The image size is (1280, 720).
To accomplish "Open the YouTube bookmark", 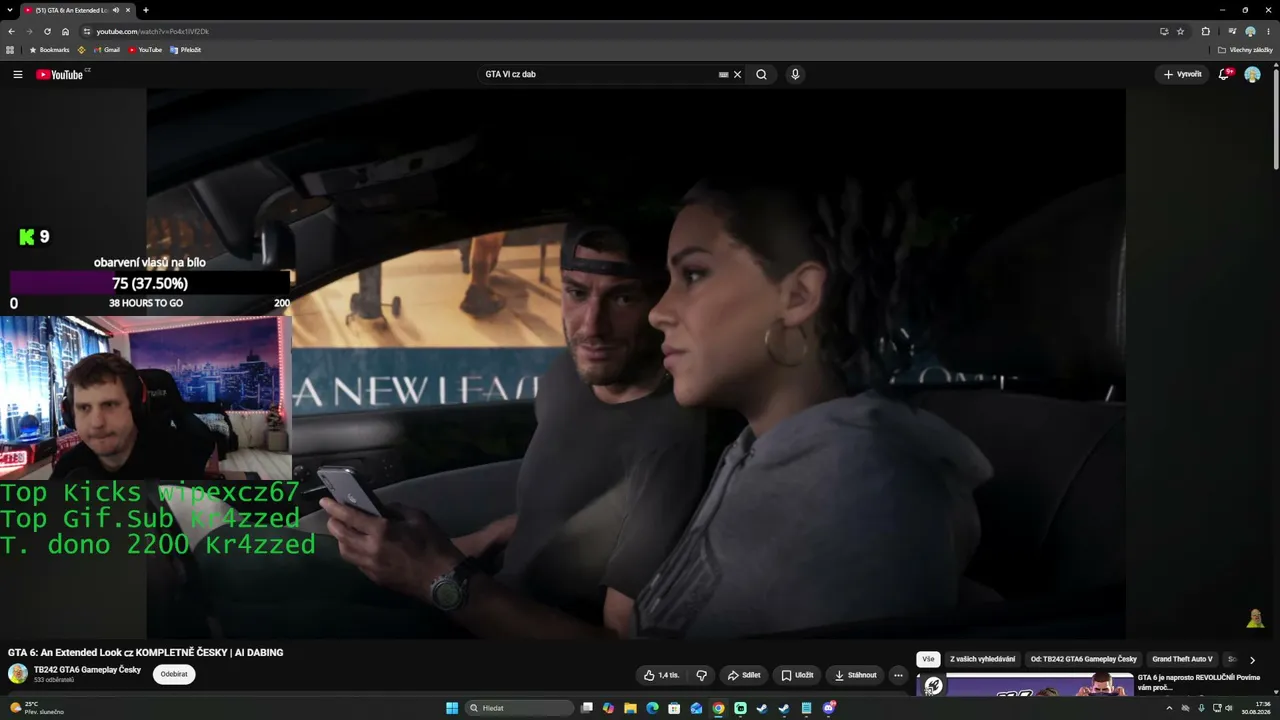I will [x=145, y=50].
